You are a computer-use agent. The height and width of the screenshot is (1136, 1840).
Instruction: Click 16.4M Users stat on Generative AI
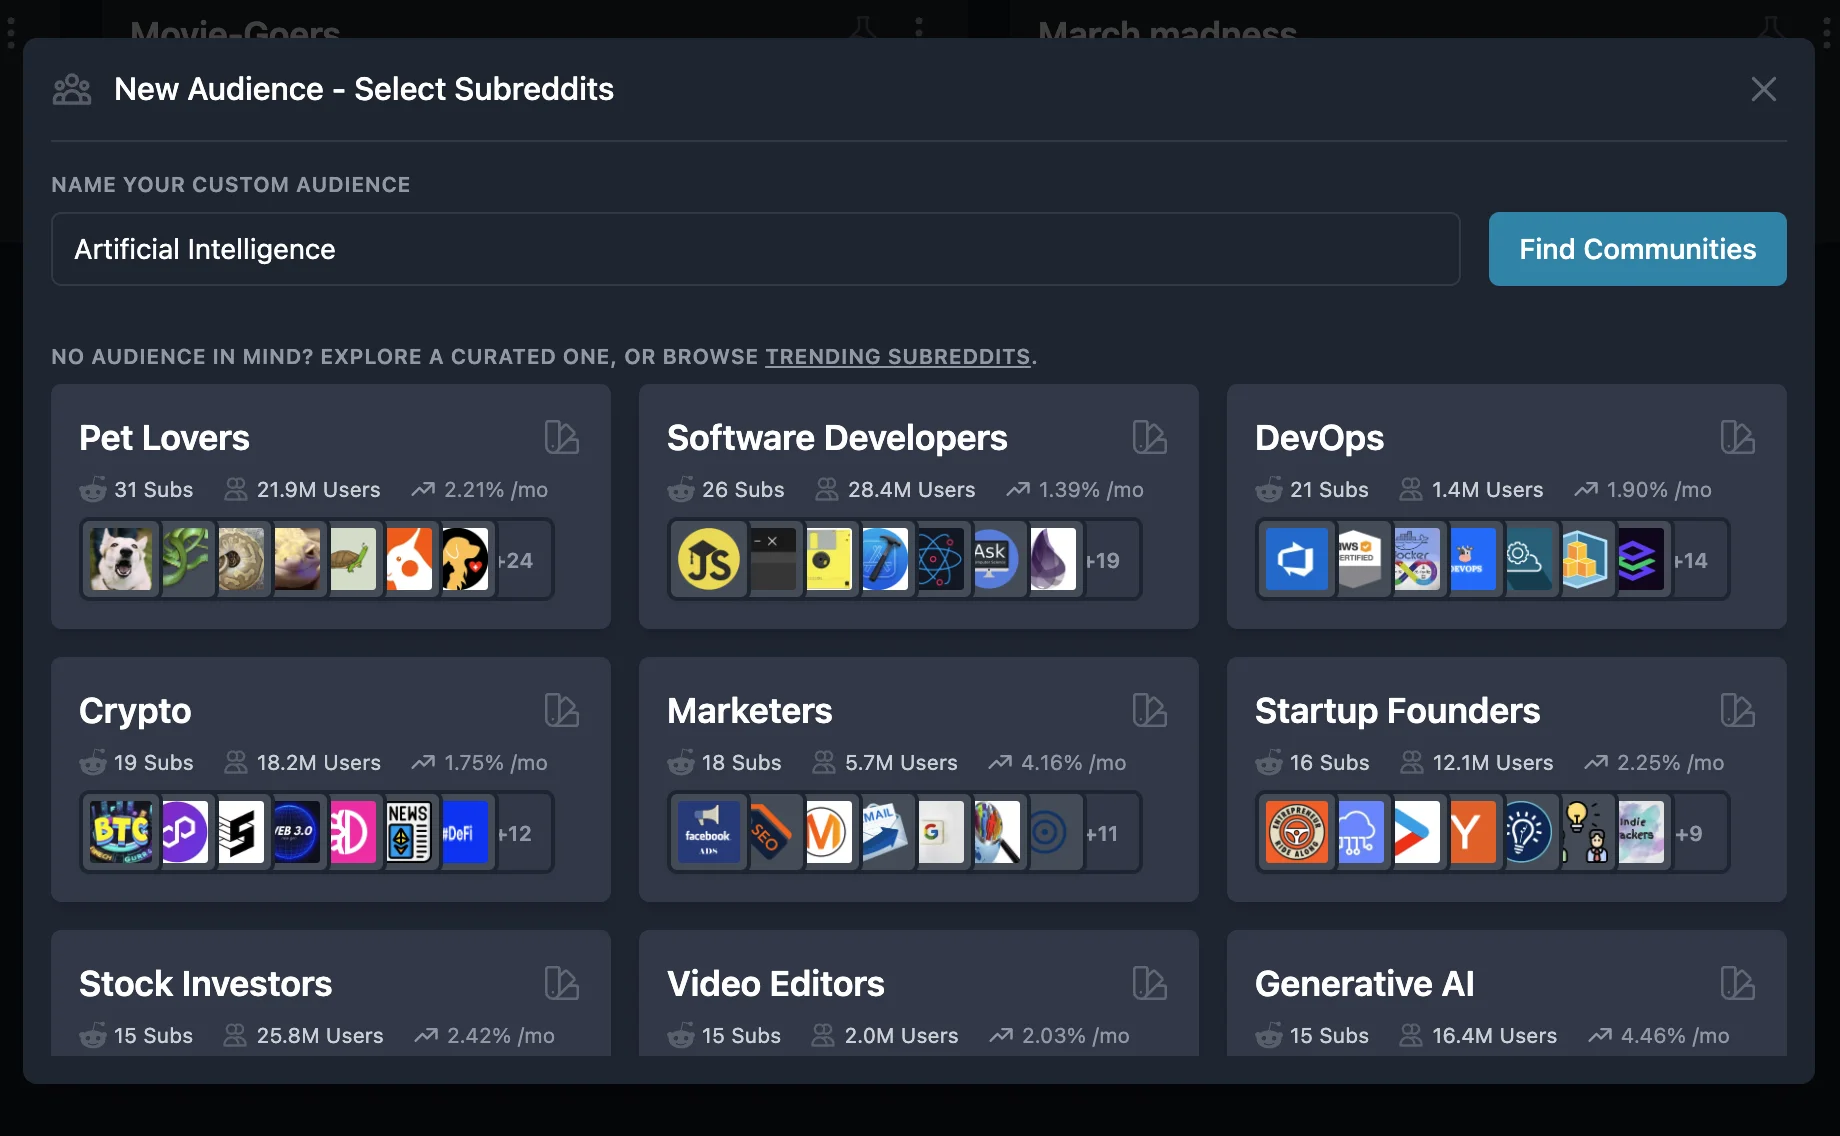pos(1478,1036)
